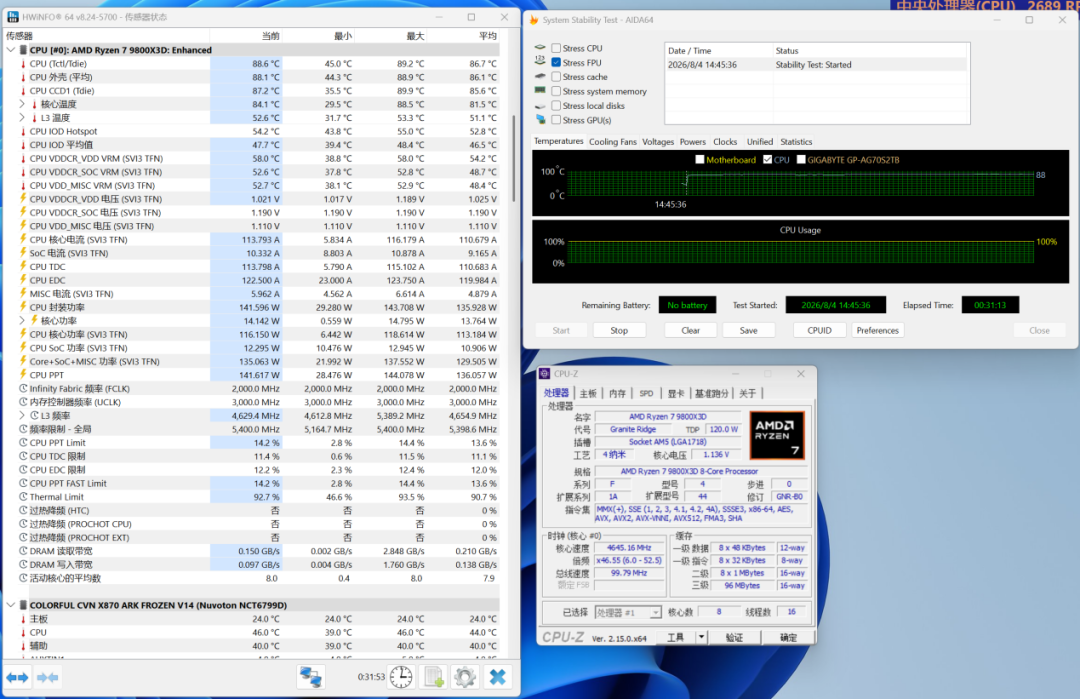Click the GPU icon beside Stress GPU(s)
Screen dimensions: 1080x699
point(540,120)
